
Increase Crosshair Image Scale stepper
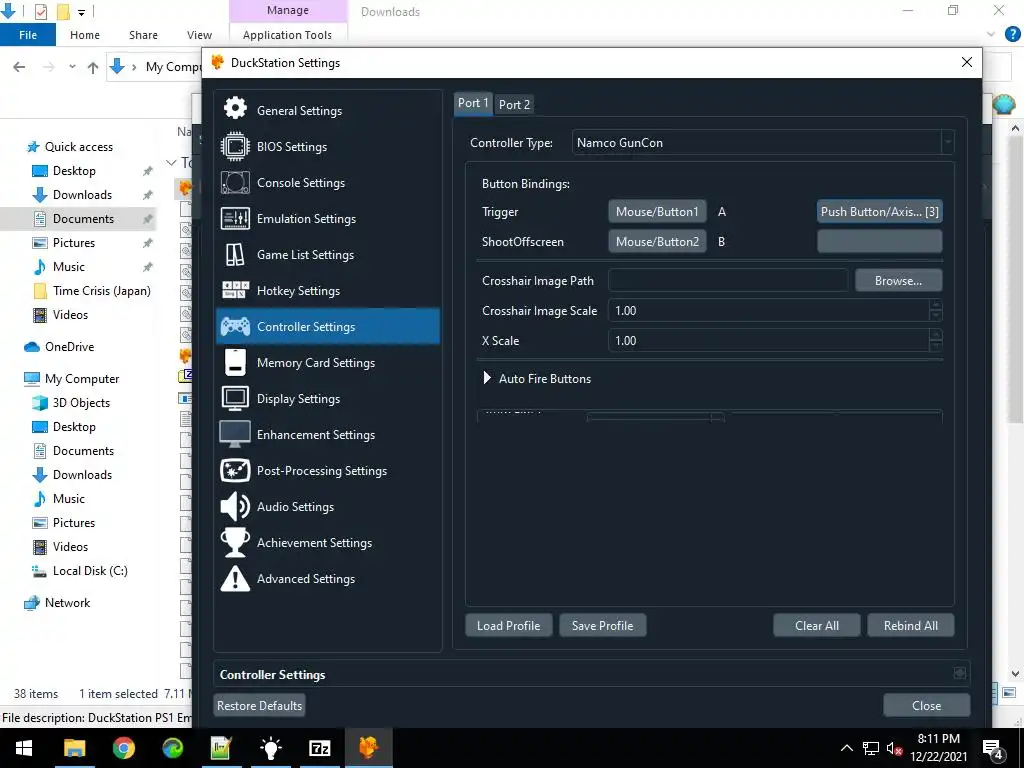(936, 304)
